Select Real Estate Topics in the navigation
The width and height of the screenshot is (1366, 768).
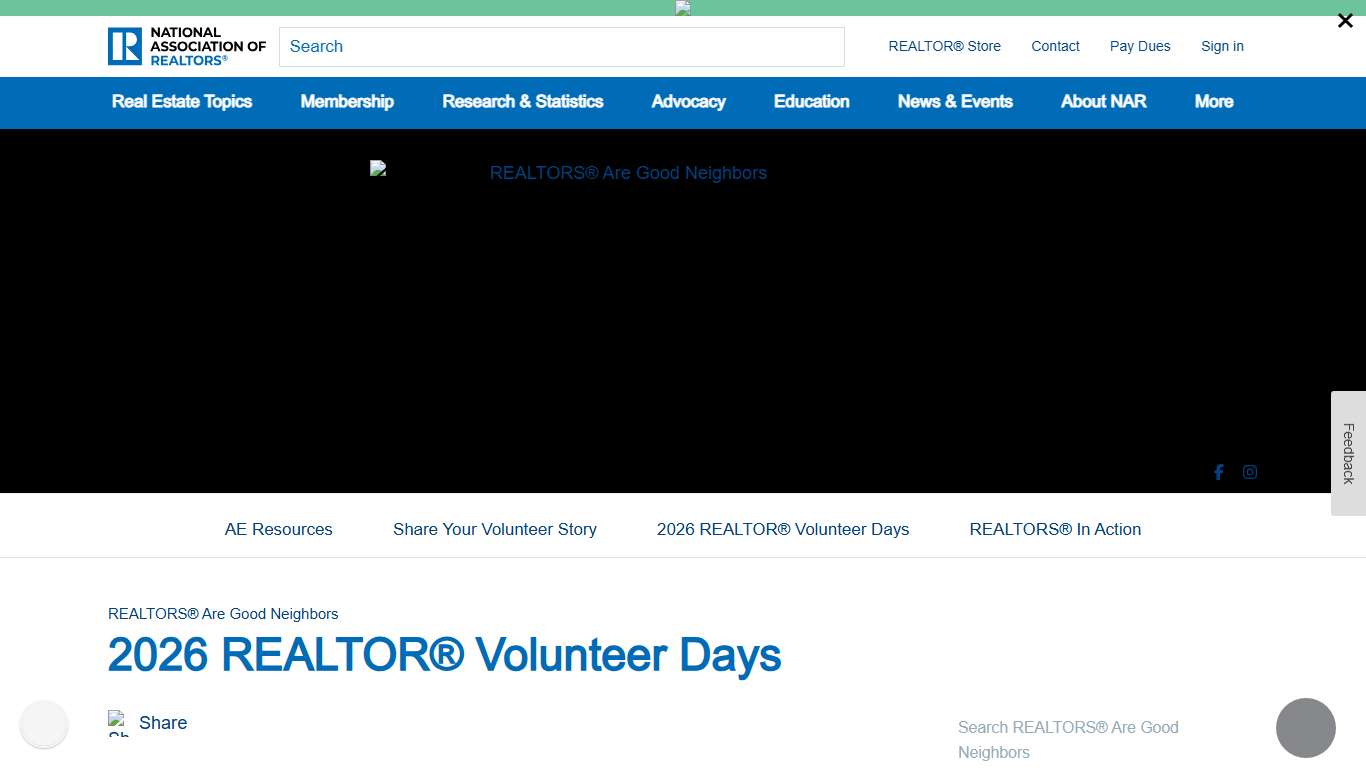point(182,102)
